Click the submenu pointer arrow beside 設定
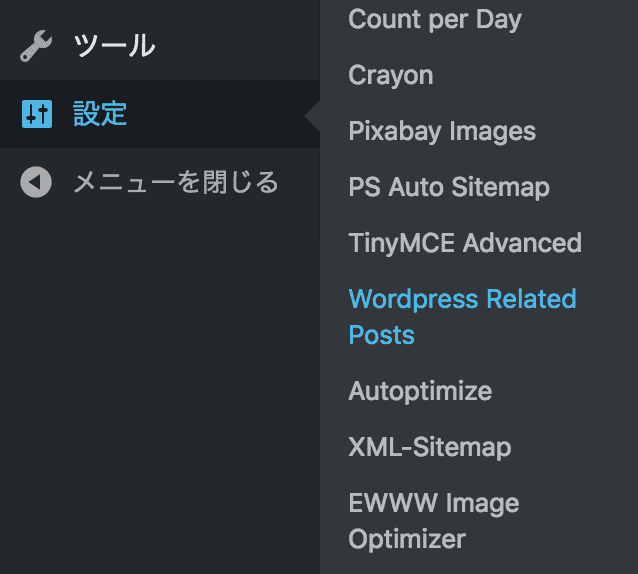638x574 pixels. (313, 114)
